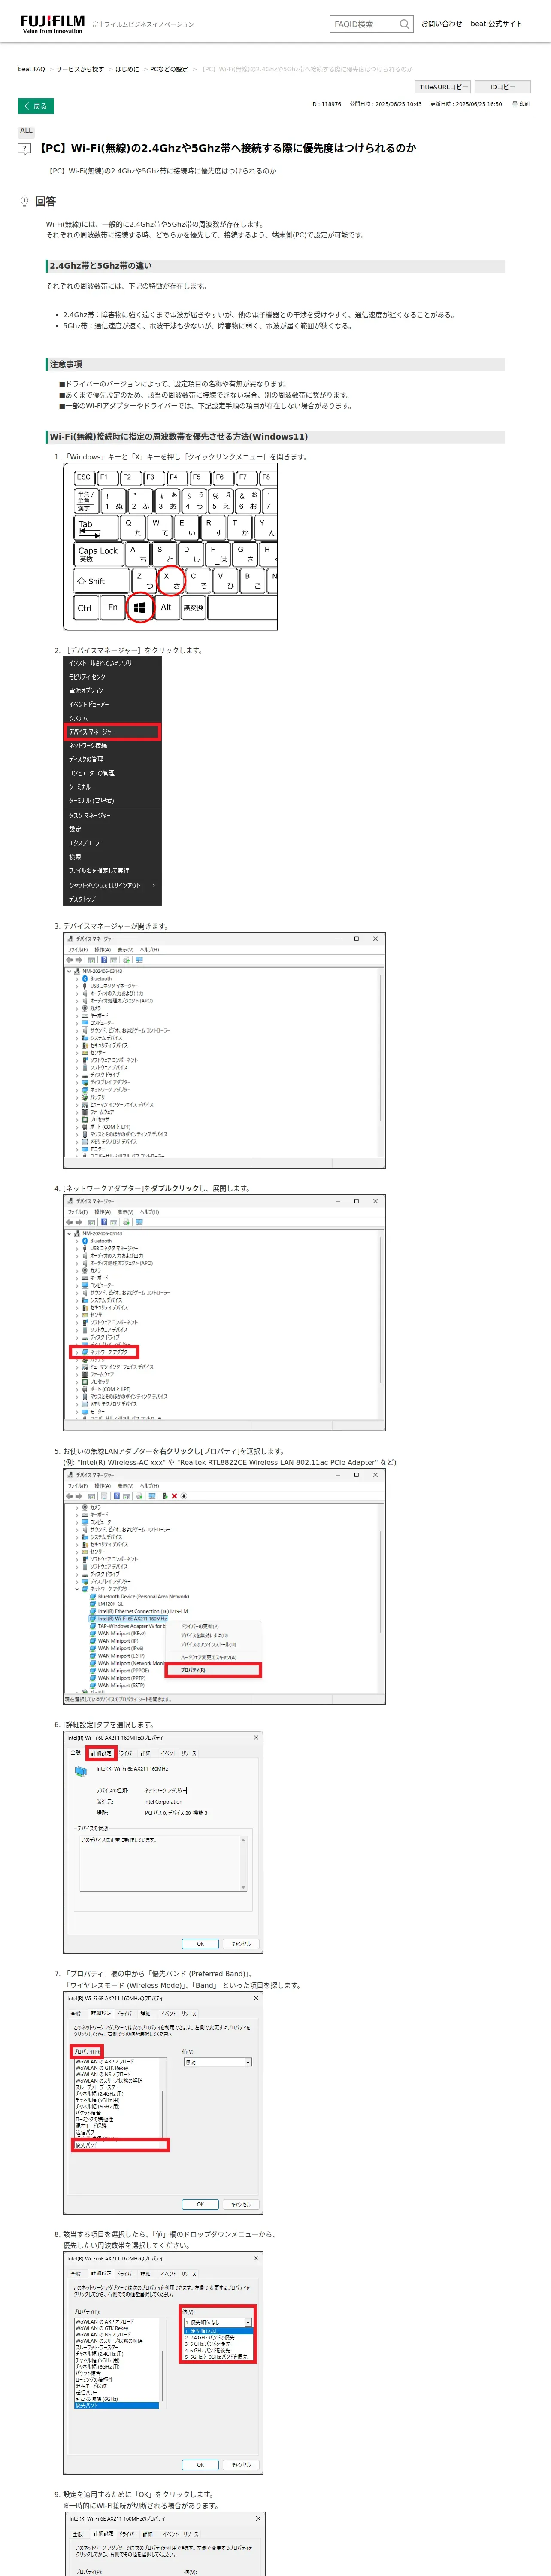551x2576 pixels.
Task: Go to beat FAQ breadcrumb
Action: pos(31,69)
